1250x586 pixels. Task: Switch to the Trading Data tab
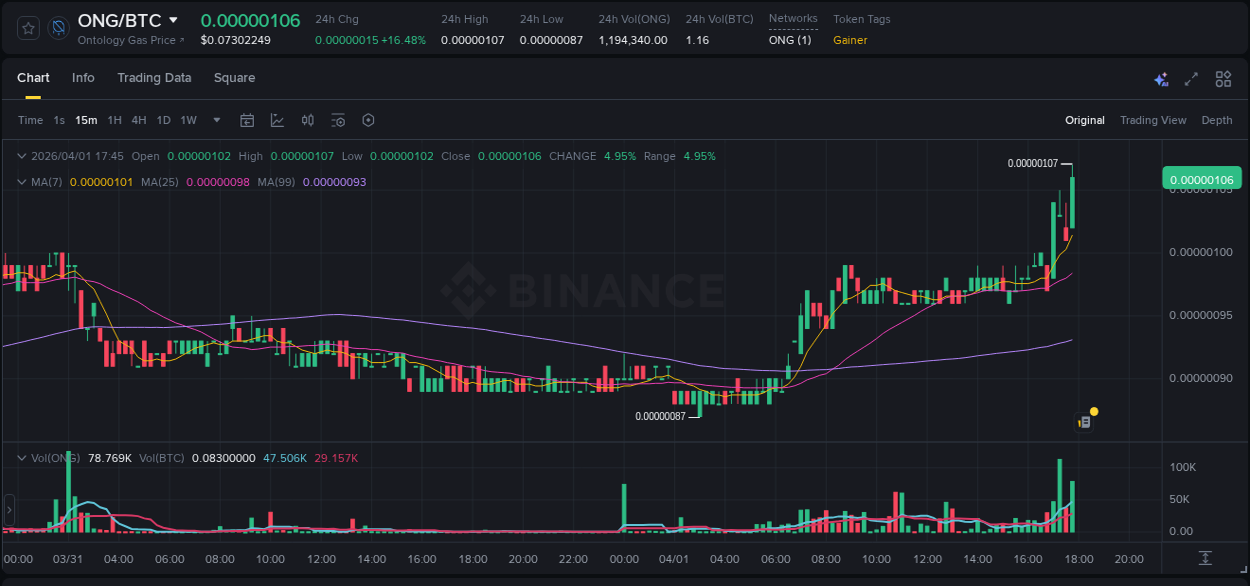pos(154,78)
